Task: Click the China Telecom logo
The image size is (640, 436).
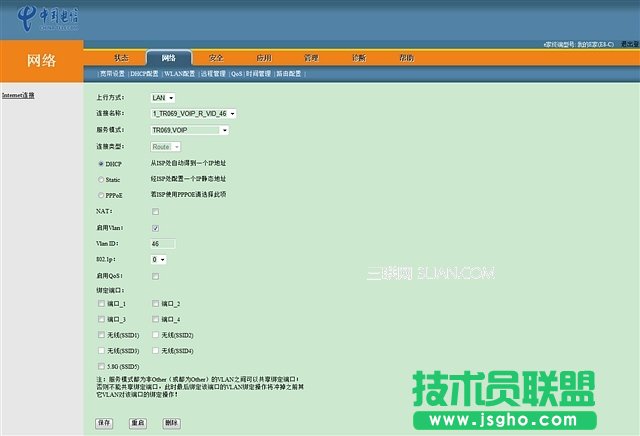Action: pos(51,19)
